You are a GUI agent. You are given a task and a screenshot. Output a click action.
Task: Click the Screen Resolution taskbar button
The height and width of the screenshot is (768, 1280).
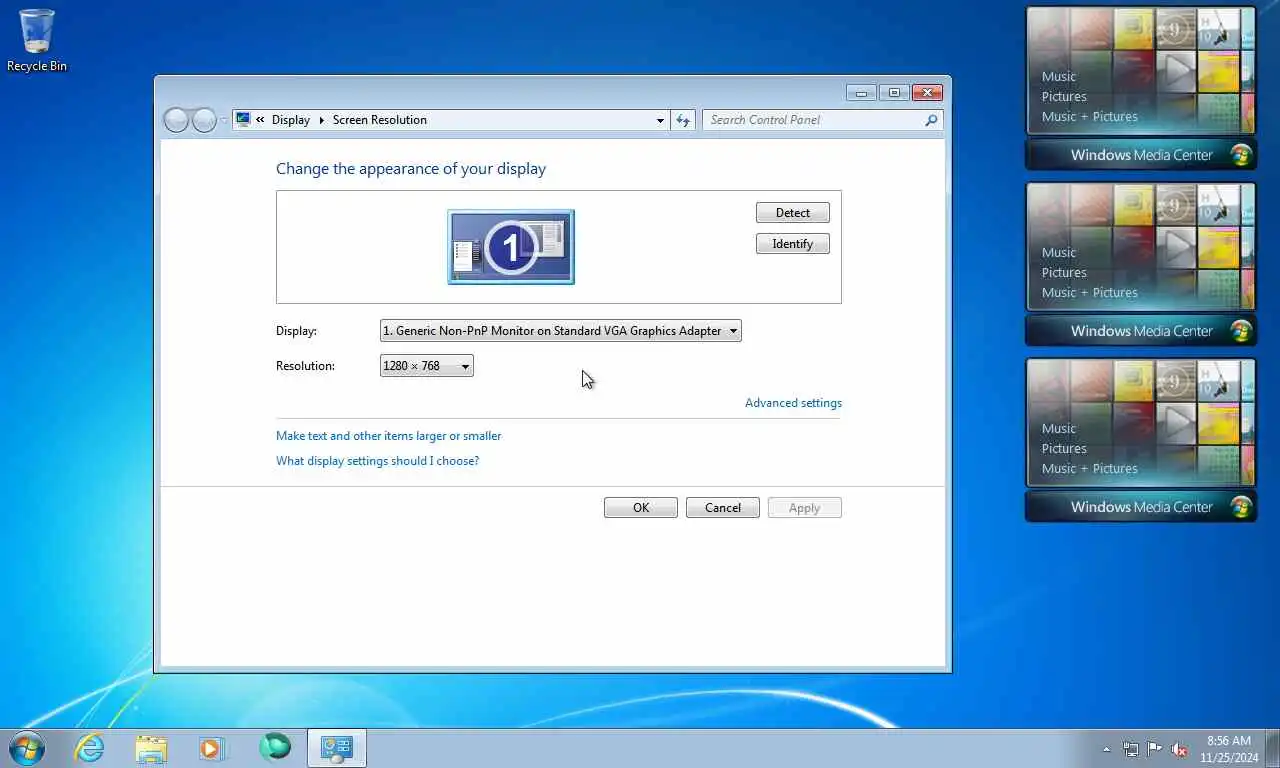(337, 748)
